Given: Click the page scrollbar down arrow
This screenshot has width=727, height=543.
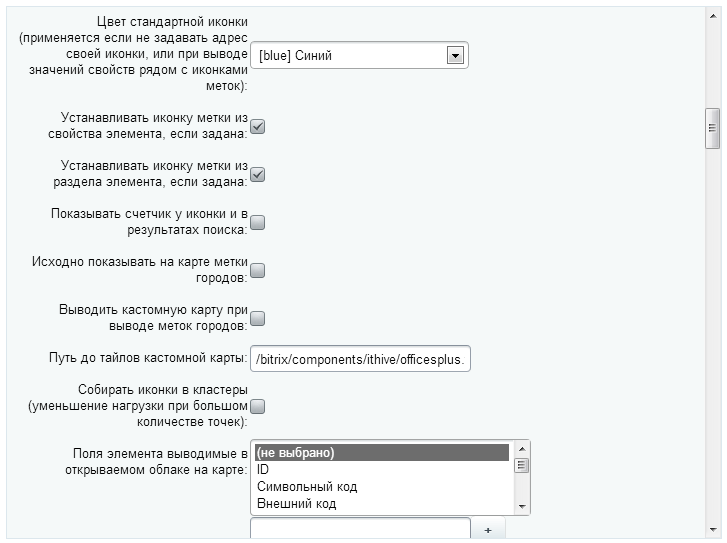Looking at the screenshot, I should 713,530.
